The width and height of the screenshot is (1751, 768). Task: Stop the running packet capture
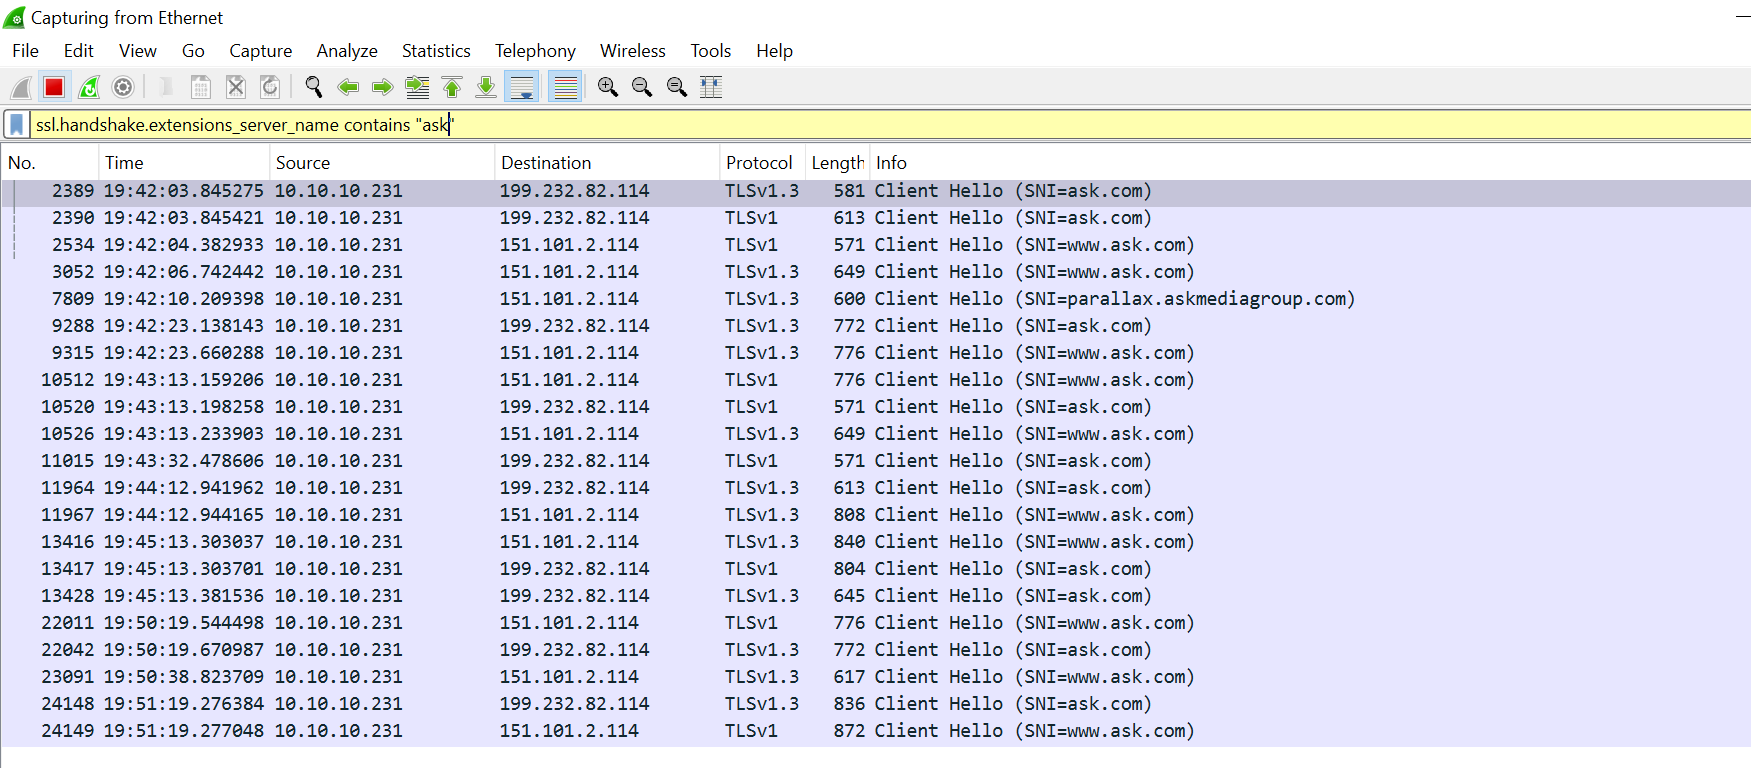pyautogui.click(x=54, y=88)
